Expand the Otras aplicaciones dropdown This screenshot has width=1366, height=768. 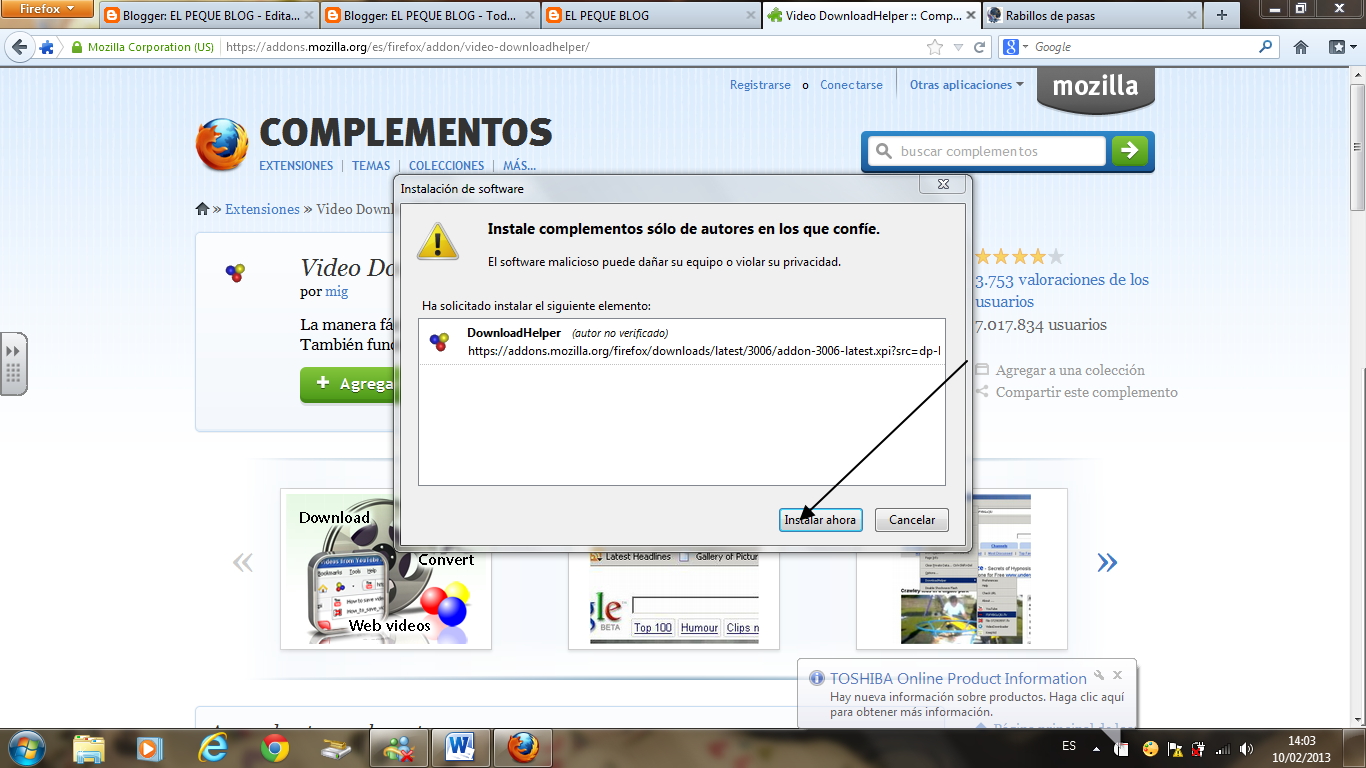tap(966, 85)
